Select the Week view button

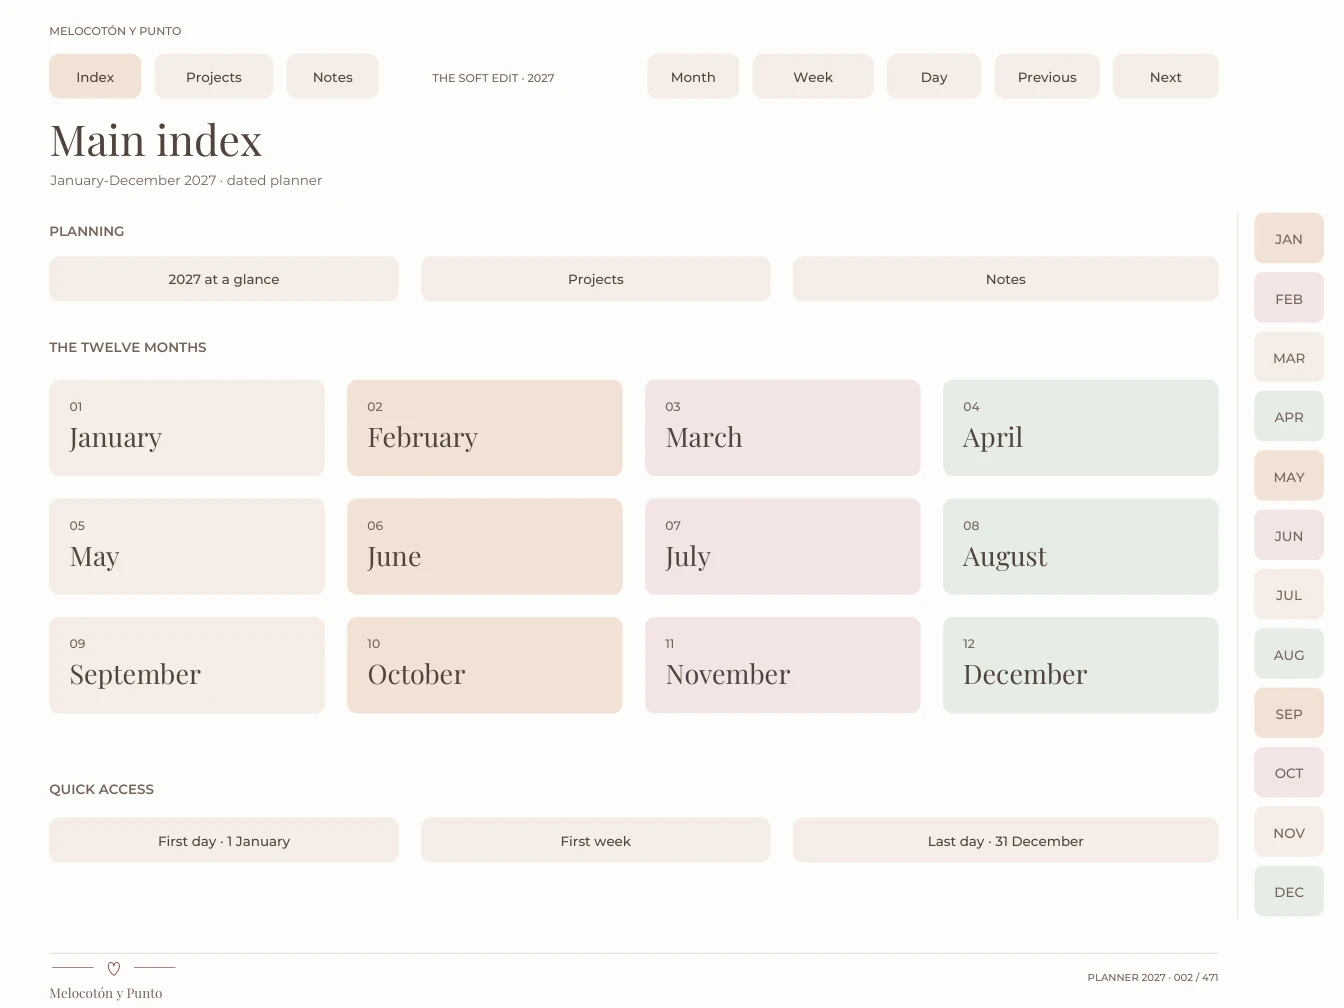tap(813, 77)
